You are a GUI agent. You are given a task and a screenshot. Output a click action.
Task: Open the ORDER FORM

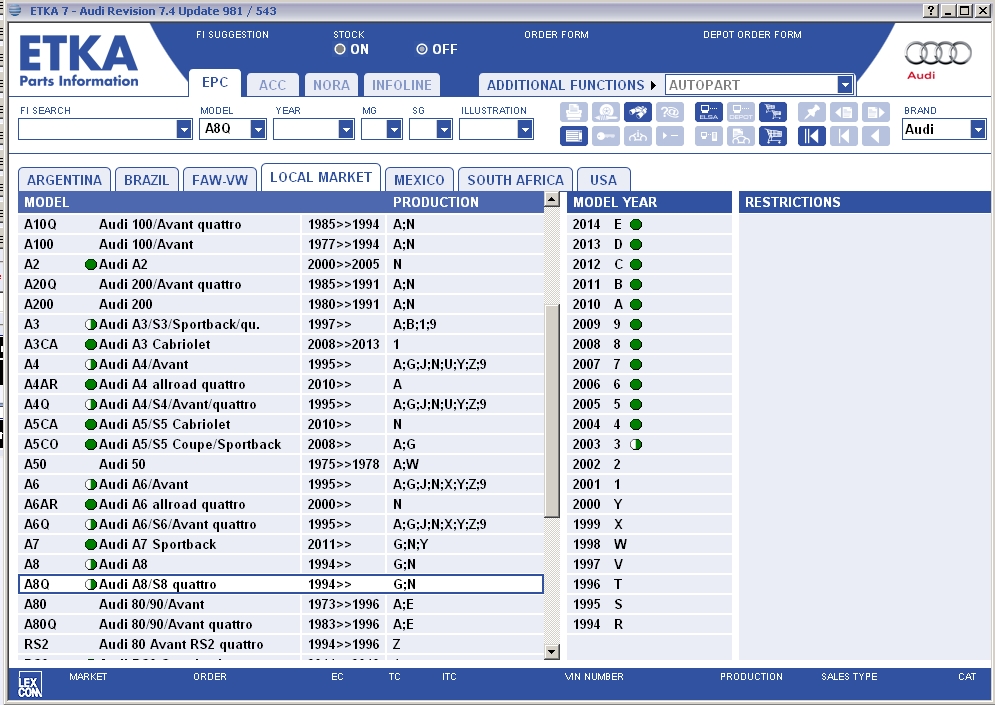click(557, 34)
